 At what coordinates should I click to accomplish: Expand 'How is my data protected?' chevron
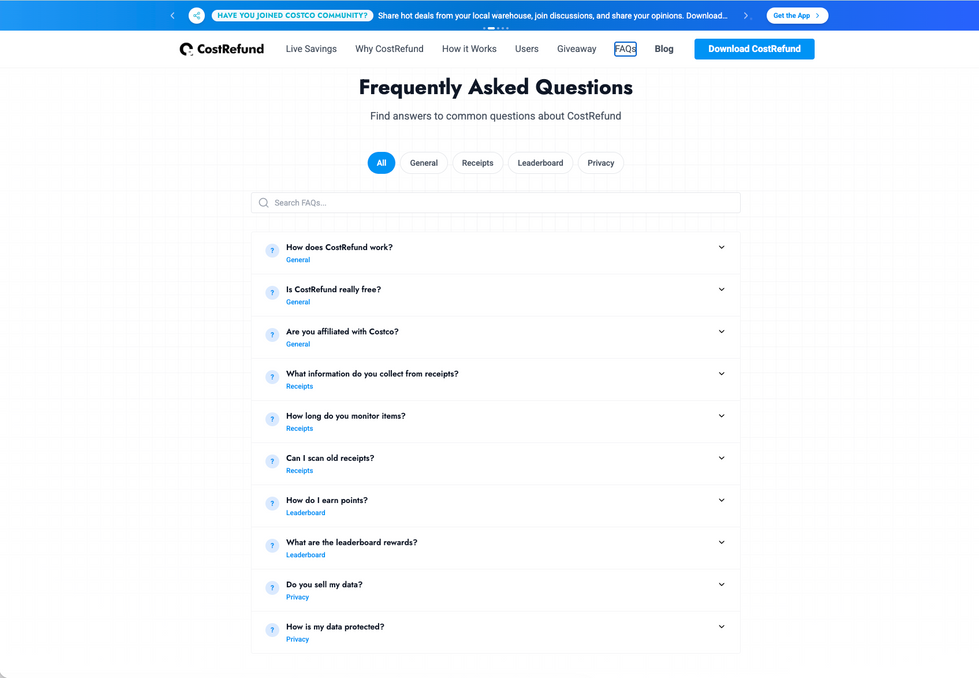pos(721,627)
